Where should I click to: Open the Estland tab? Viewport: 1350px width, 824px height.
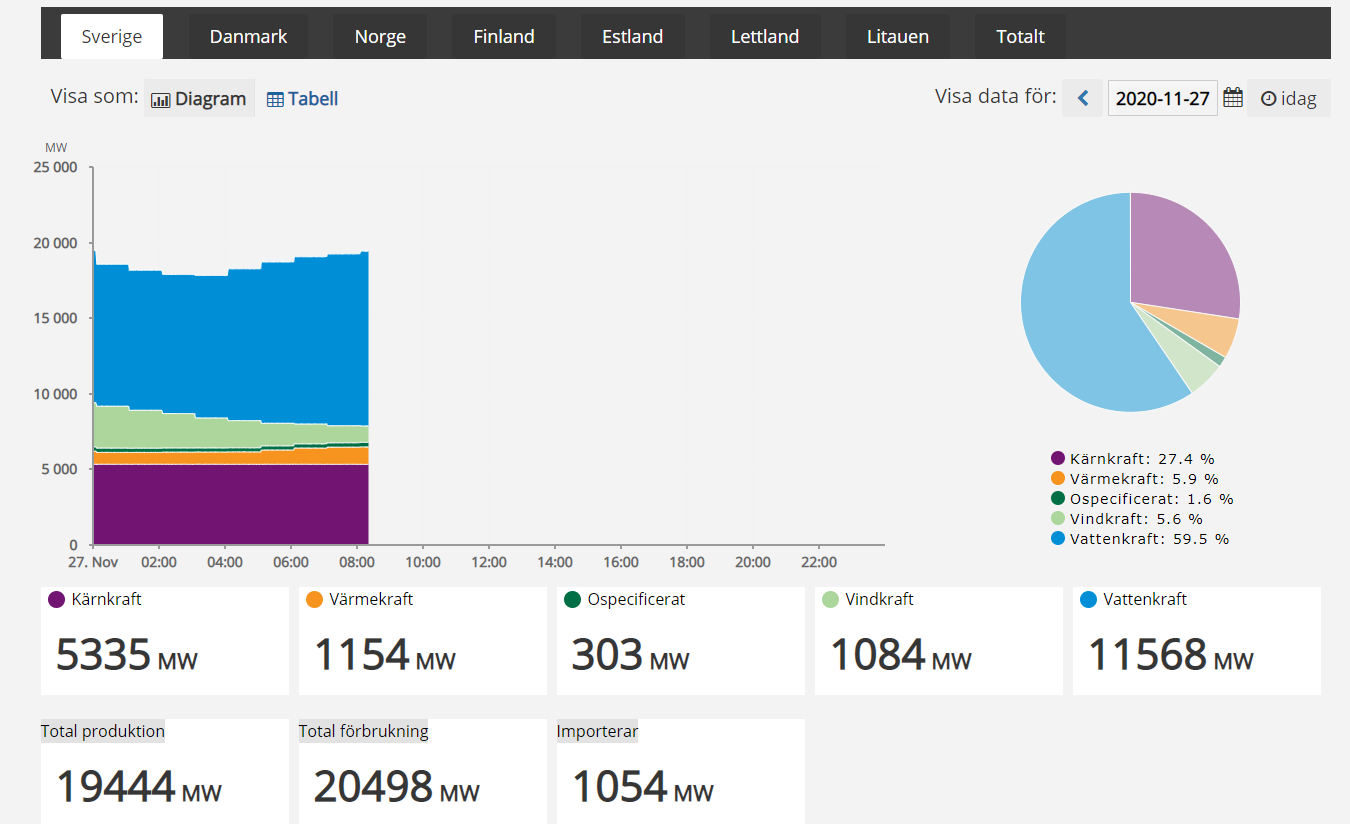click(632, 37)
